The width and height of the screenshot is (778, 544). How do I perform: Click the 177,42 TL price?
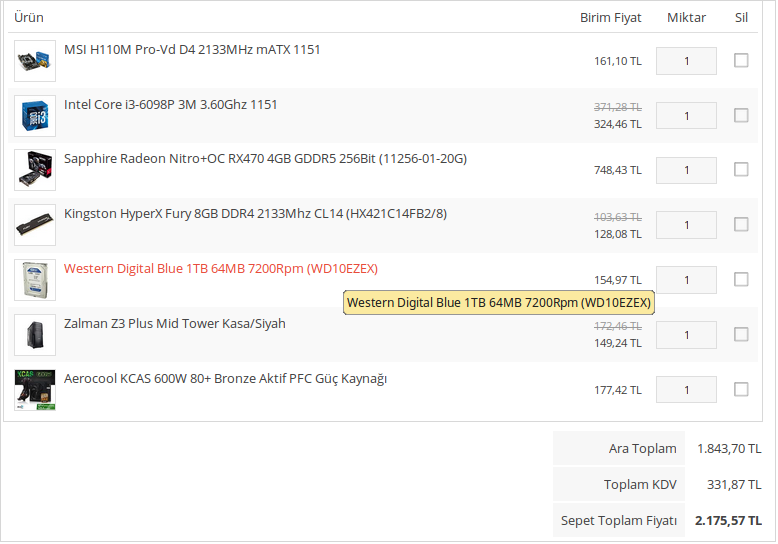618,390
